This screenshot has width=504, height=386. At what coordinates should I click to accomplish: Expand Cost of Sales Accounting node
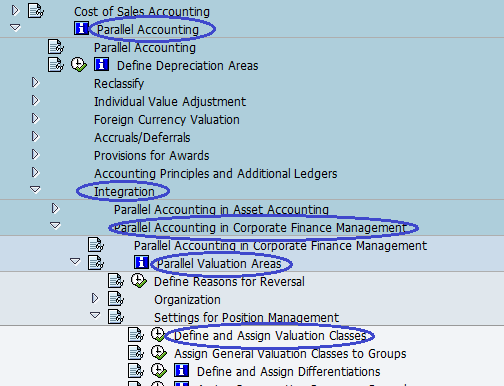15,10
